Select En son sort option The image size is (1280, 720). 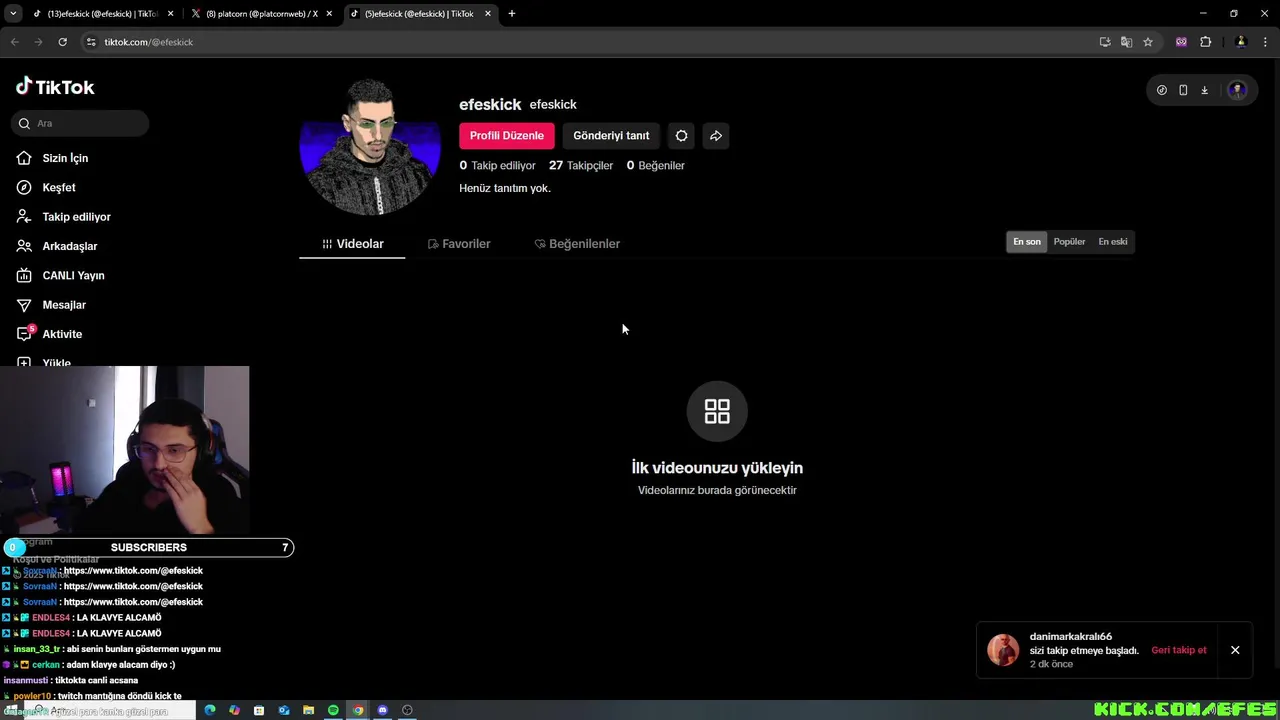1027,242
